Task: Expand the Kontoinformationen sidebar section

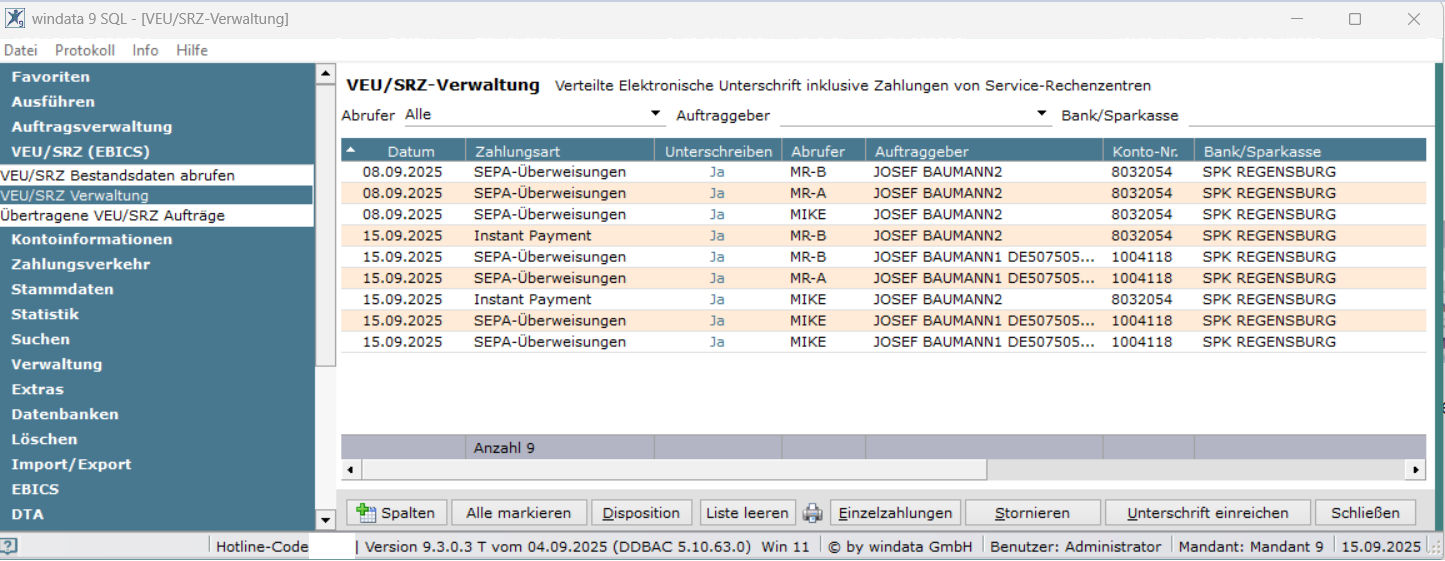Action: (x=92, y=239)
